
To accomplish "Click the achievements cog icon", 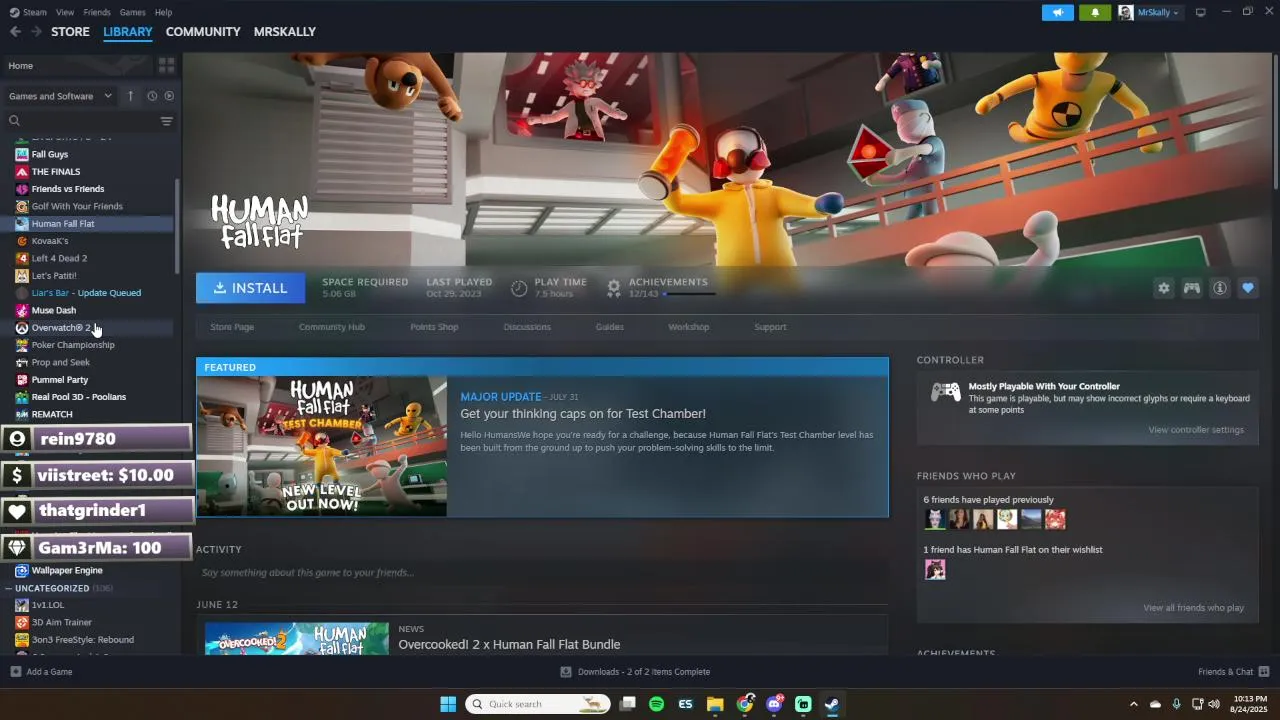I will 614,288.
